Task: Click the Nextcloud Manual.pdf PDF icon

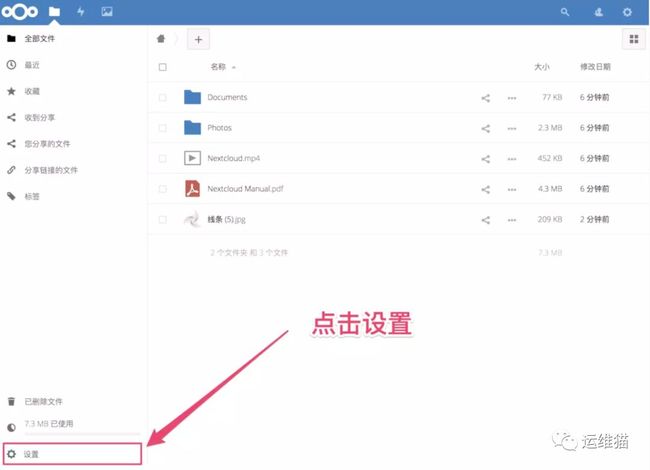Action: [192, 189]
